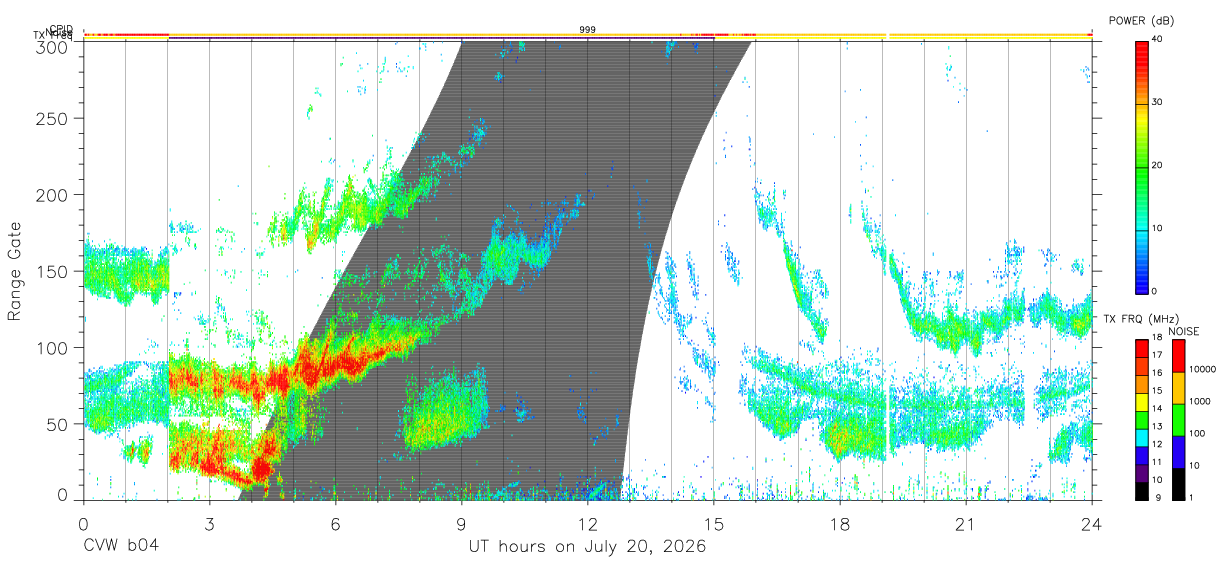Click the CVW b04 radar label

tap(121, 547)
